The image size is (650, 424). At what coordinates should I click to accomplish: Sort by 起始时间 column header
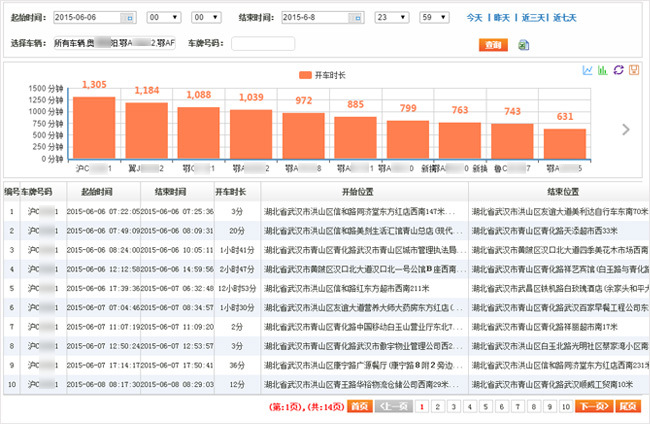point(103,192)
